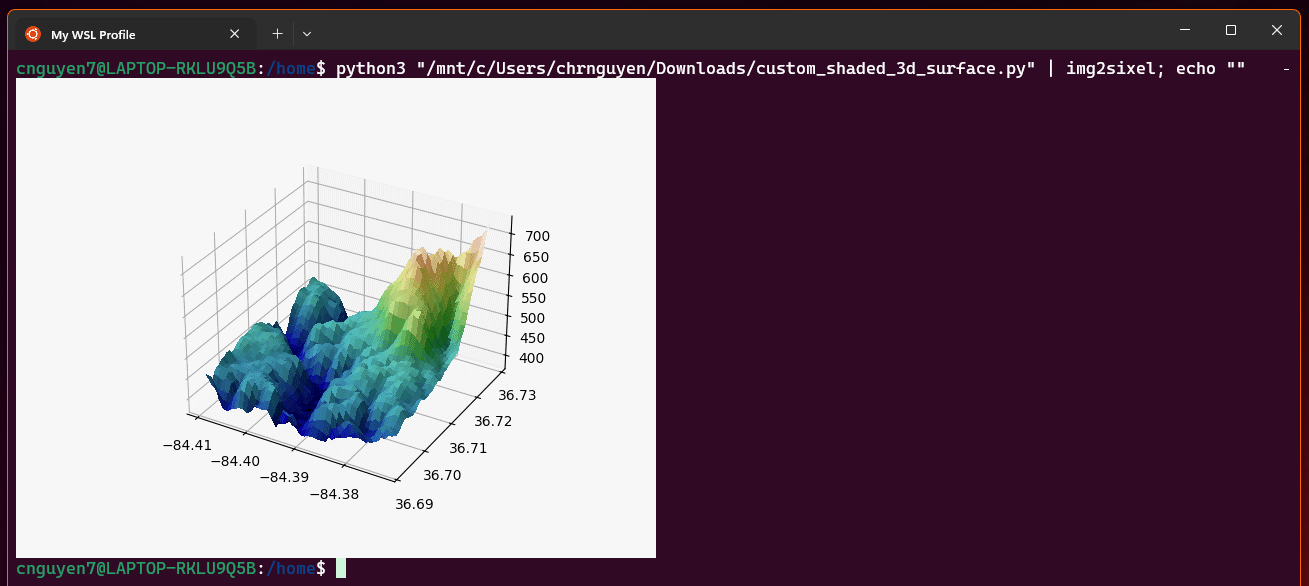Minimize the terminal window

click(1184, 30)
